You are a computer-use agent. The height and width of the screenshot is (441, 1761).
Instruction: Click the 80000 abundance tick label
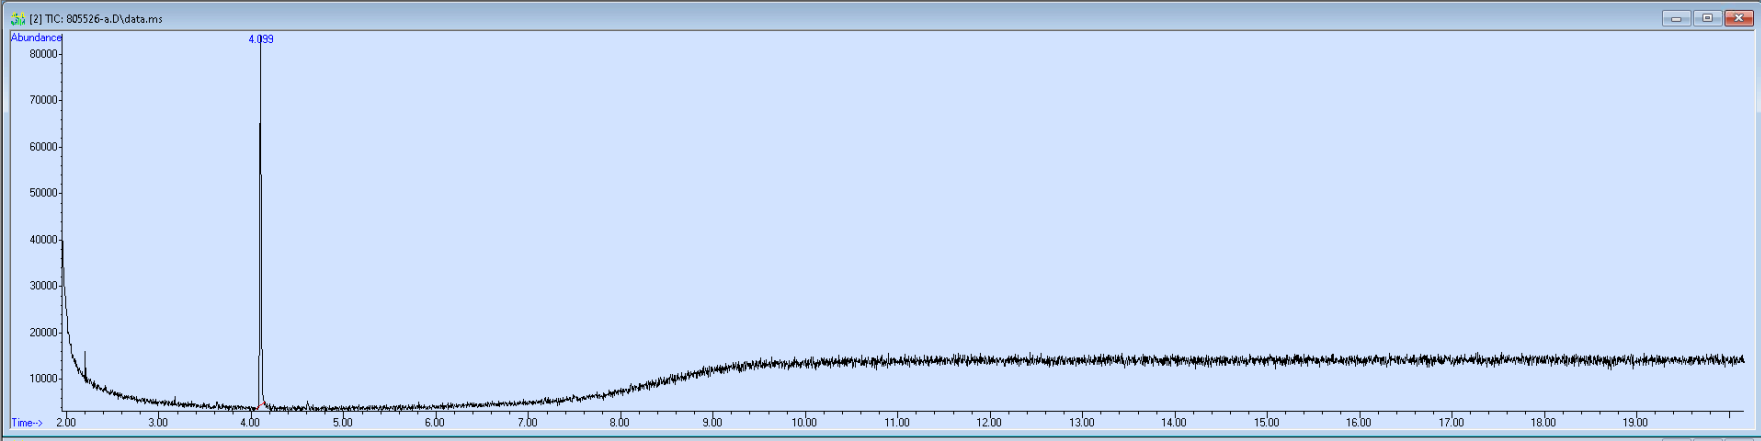(x=44, y=54)
